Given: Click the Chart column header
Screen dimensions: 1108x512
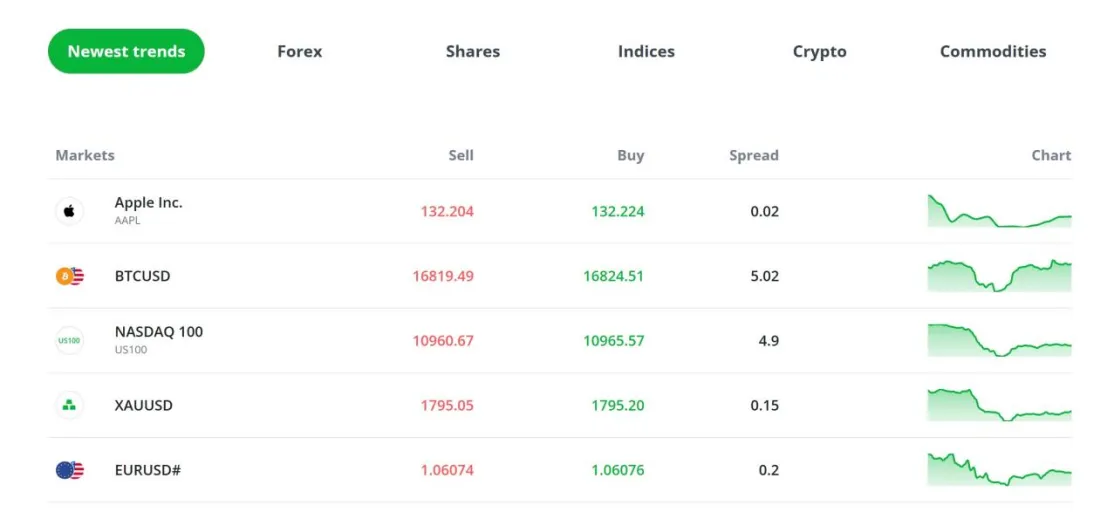Looking at the screenshot, I should point(1051,155).
